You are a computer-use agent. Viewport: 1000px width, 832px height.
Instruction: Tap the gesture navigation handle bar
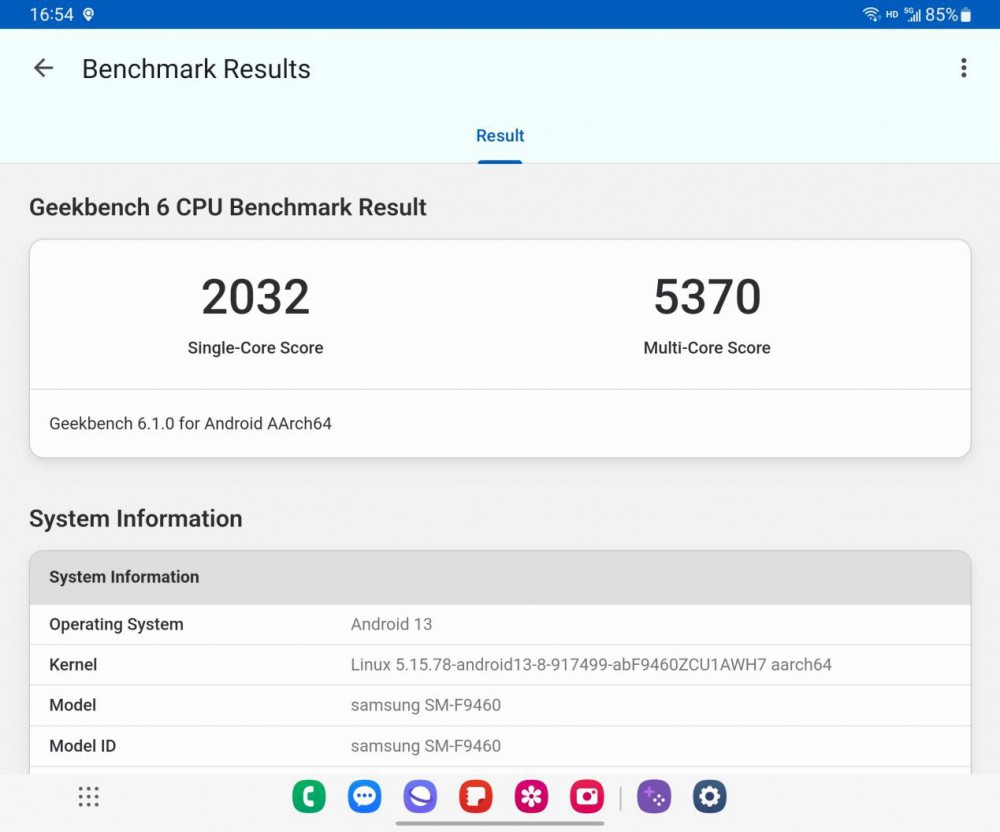coord(500,823)
